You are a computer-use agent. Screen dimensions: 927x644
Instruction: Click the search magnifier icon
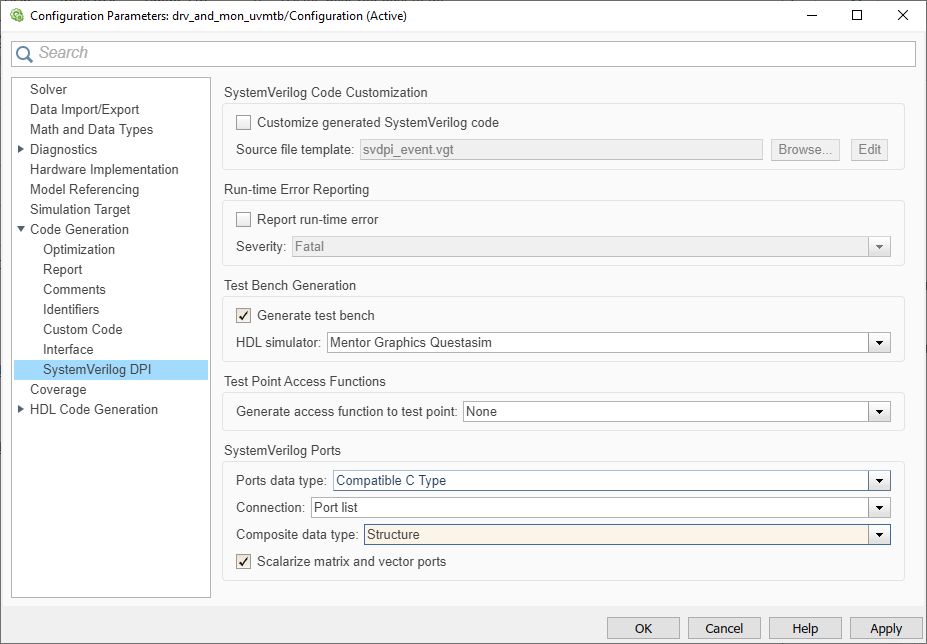tap(24, 54)
